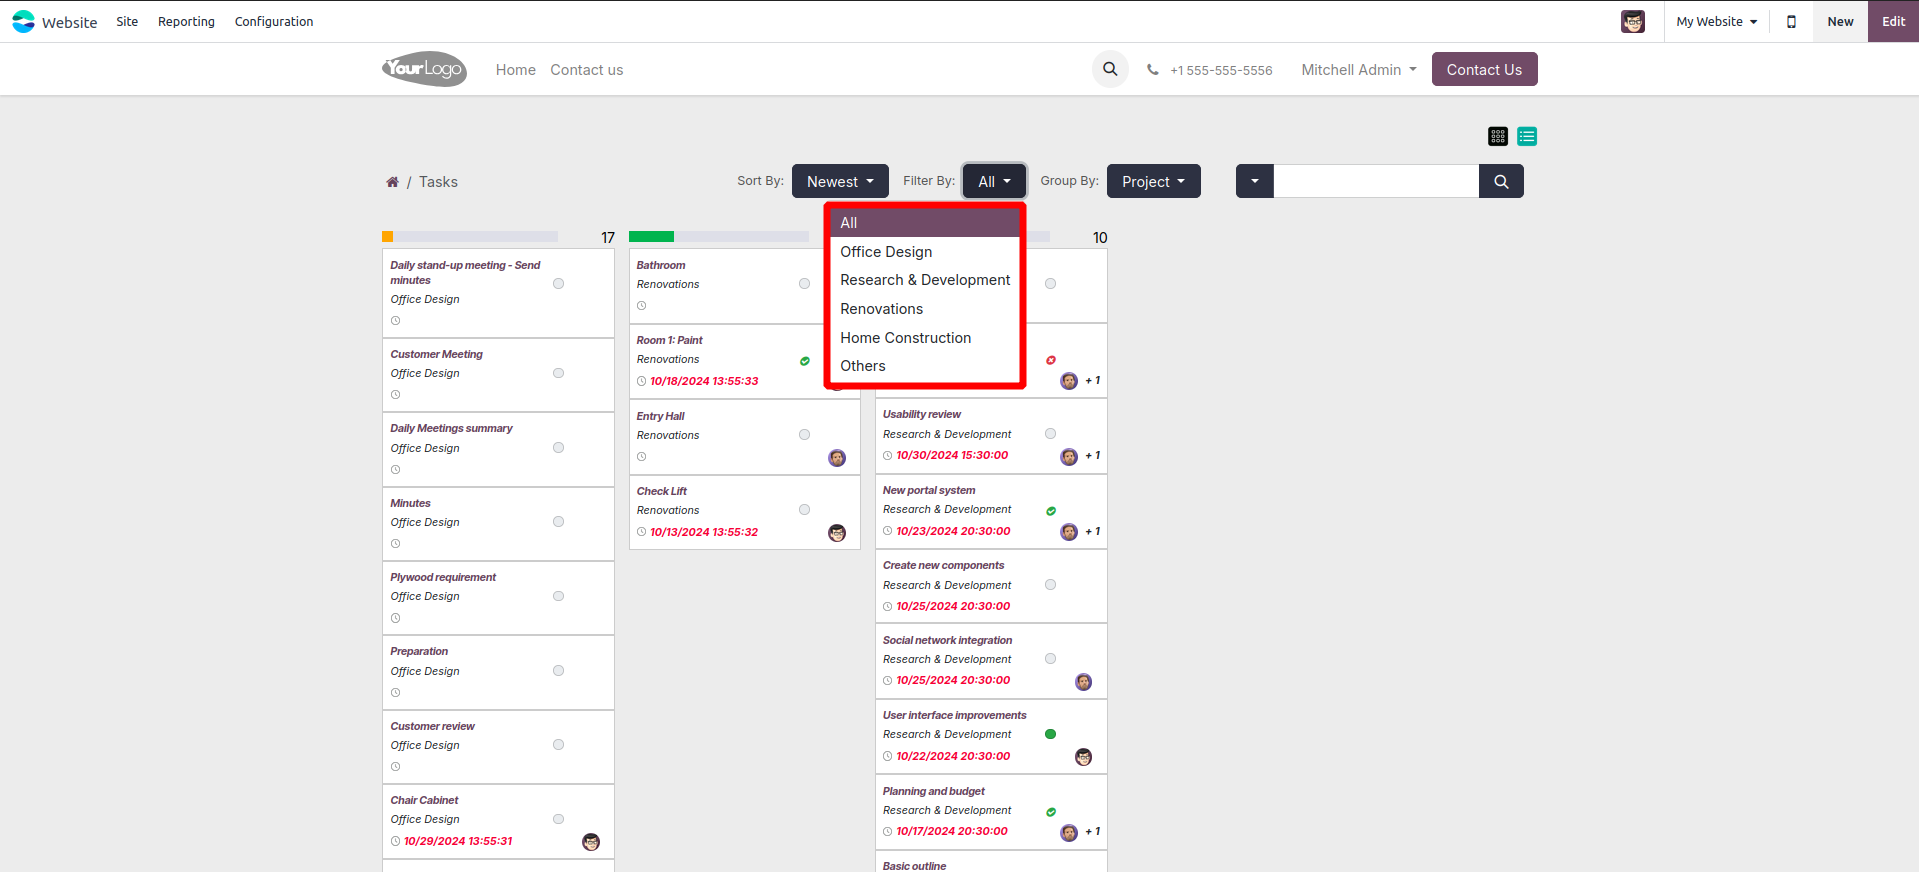This screenshot has height=872, width=1919.
Task: Expand the search options caret dropdown
Action: (1255, 181)
